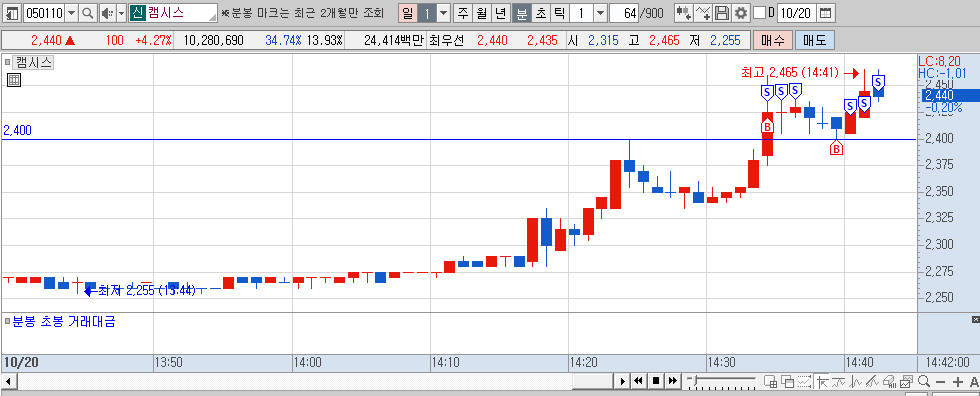Expand the stock code 050110 dropdown
This screenshot has height=396, width=980.
(x=71, y=13)
